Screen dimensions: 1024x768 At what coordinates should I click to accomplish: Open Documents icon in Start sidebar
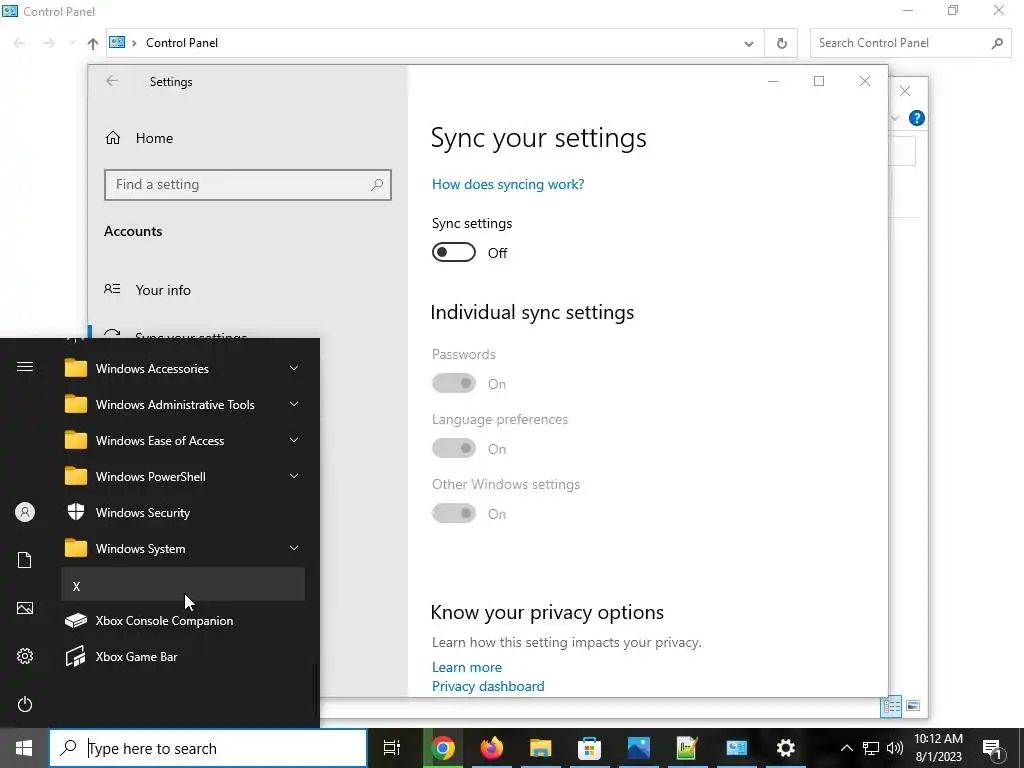25,560
